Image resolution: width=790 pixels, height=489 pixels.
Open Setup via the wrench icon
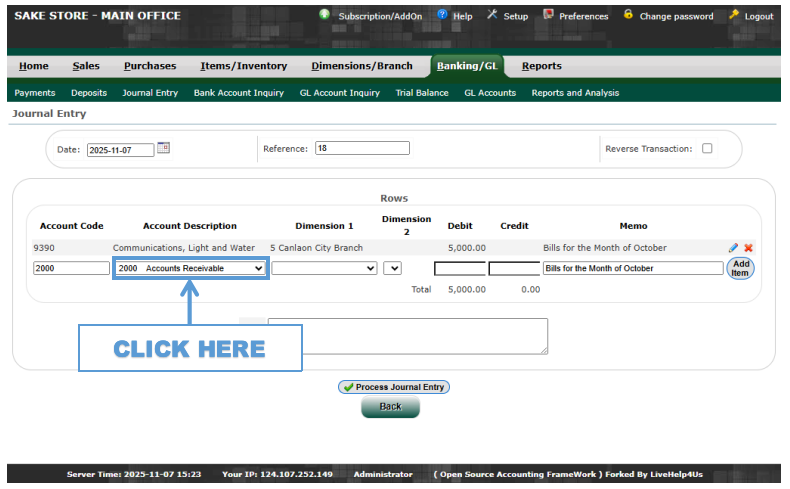pyautogui.click(x=492, y=15)
